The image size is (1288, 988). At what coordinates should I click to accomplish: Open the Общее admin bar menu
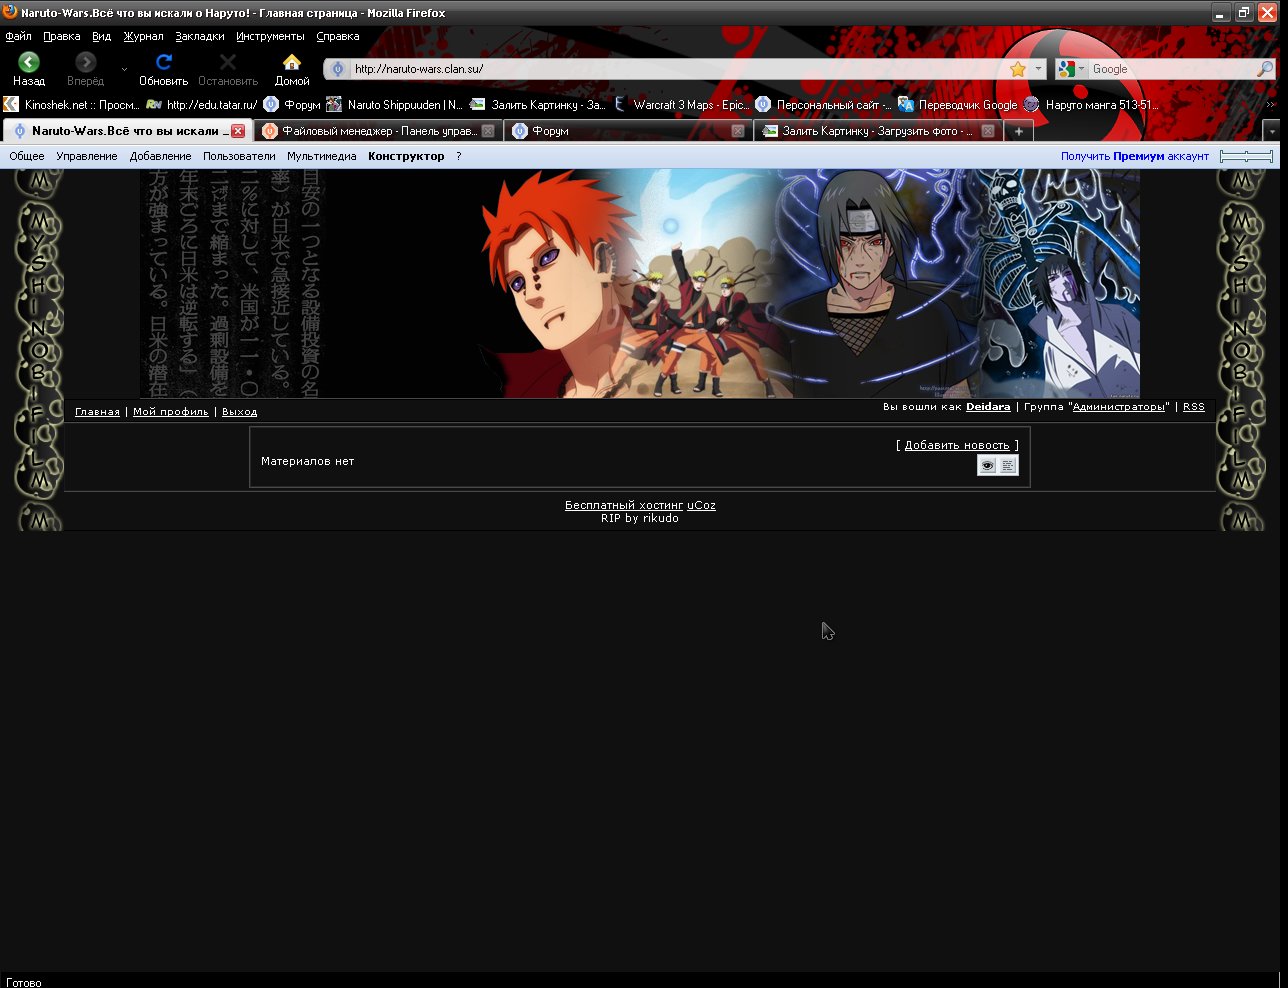[27, 156]
